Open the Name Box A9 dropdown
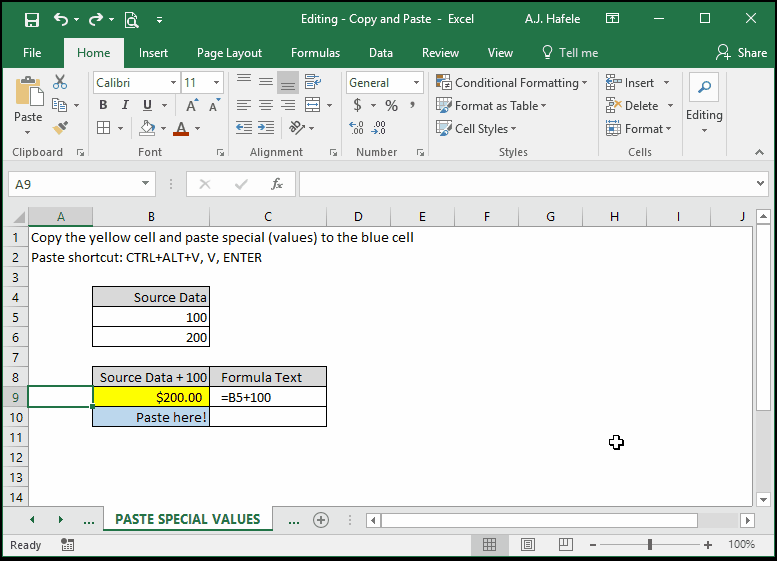The width and height of the screenshot is (777, 561). 145,184
